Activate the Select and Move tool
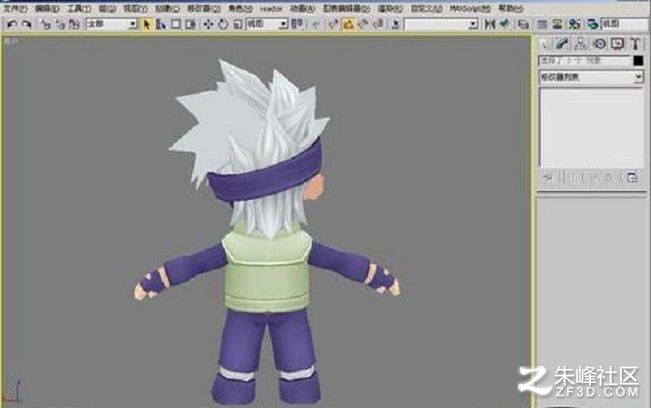The image size is (651, 408). click(x=208, y=24)
